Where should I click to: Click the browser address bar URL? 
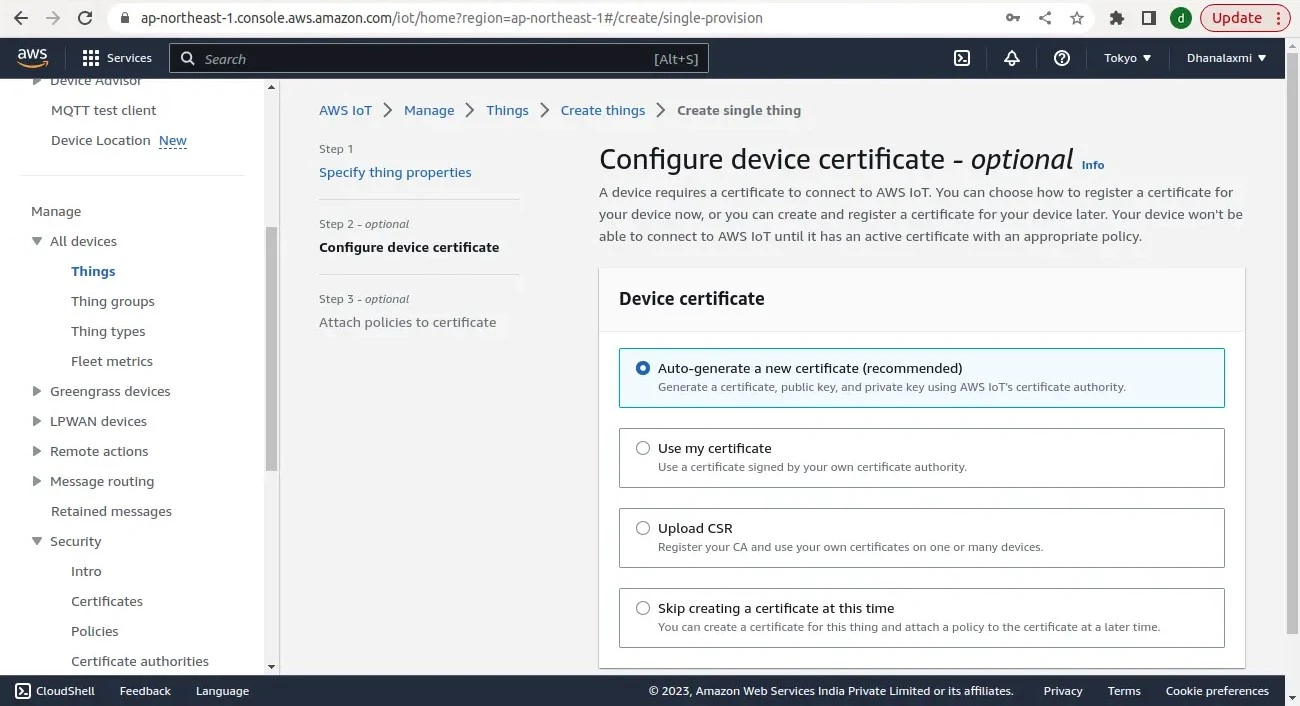[x=451, y=18]
